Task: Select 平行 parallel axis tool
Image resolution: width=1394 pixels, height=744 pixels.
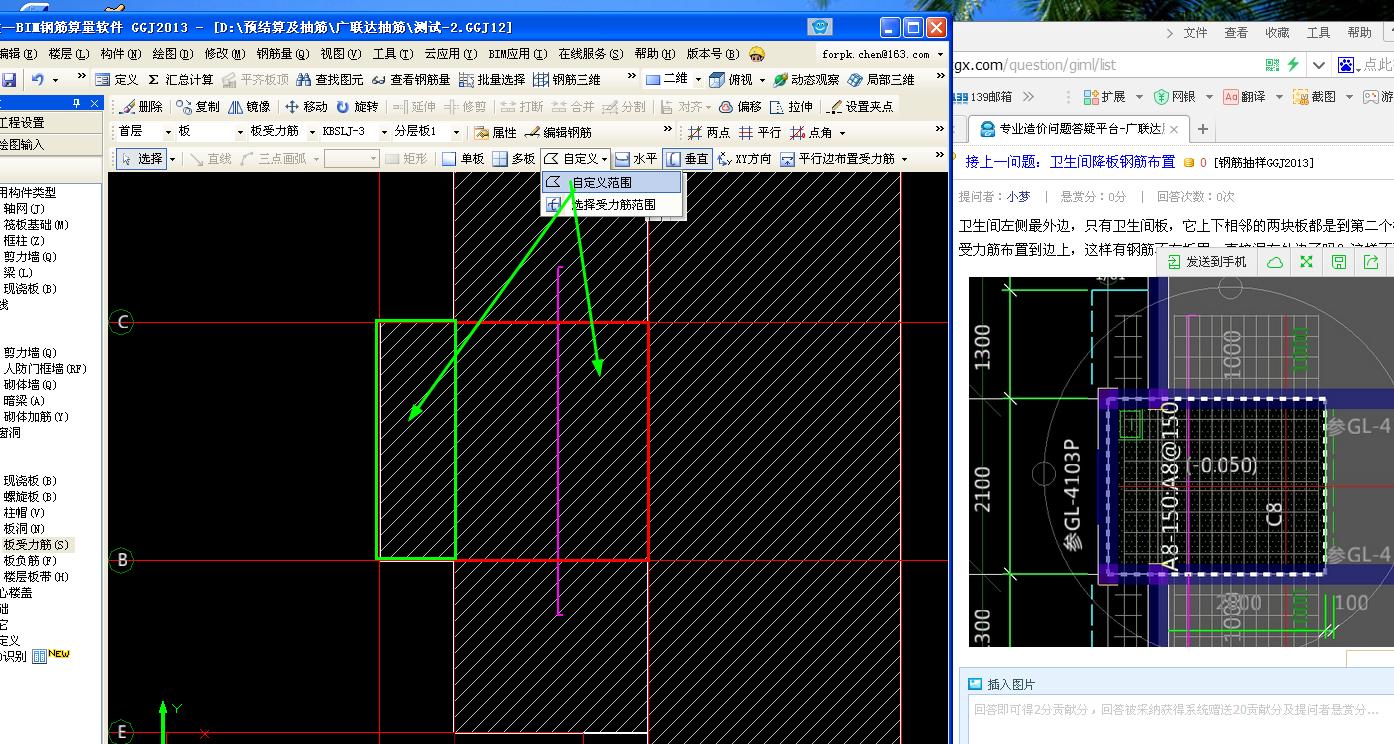Action: (x=760, y=132)
